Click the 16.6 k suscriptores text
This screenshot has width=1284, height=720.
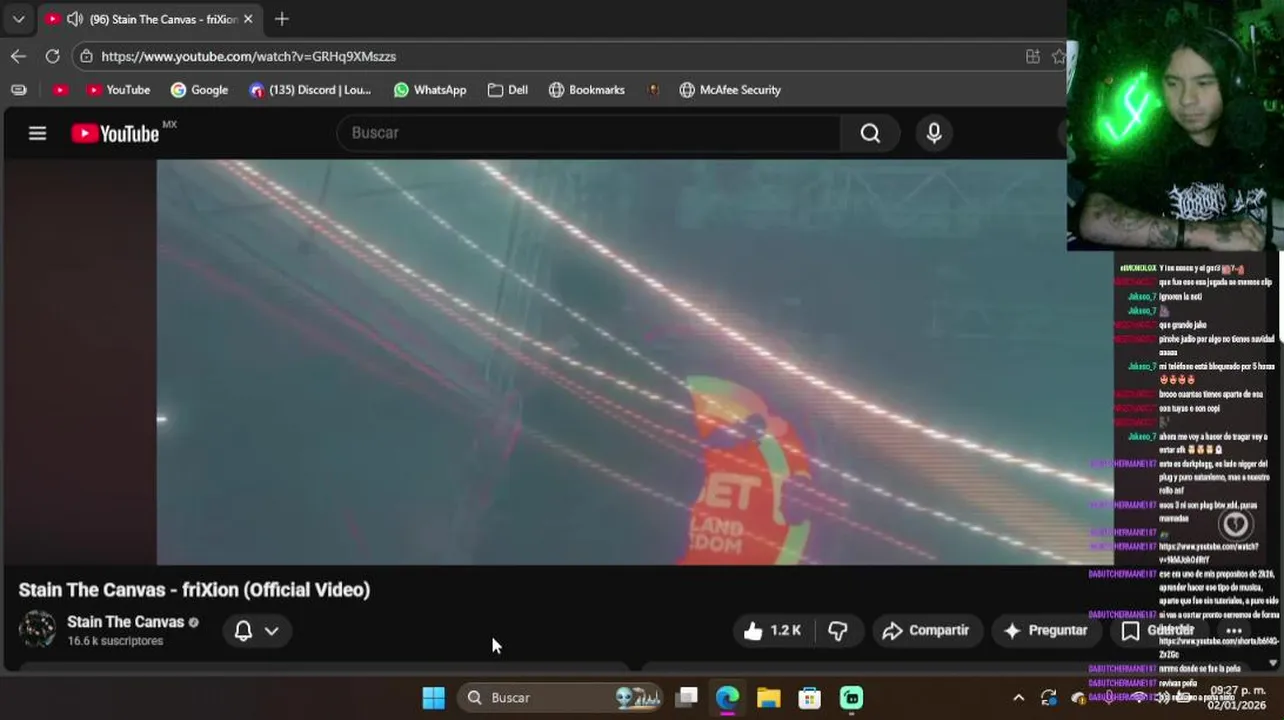click(115, 641)
